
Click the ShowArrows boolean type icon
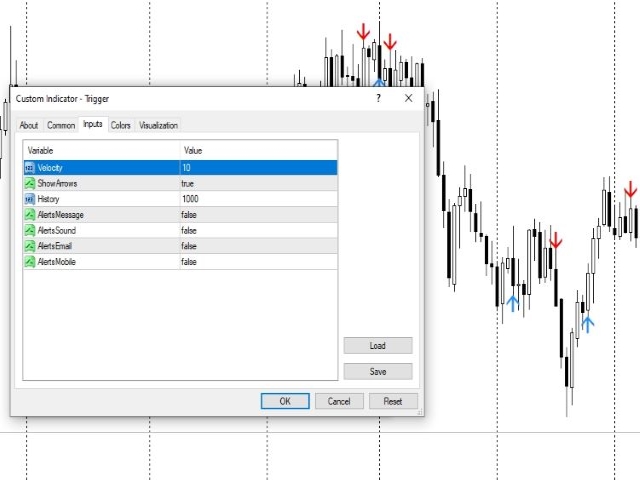30,183
